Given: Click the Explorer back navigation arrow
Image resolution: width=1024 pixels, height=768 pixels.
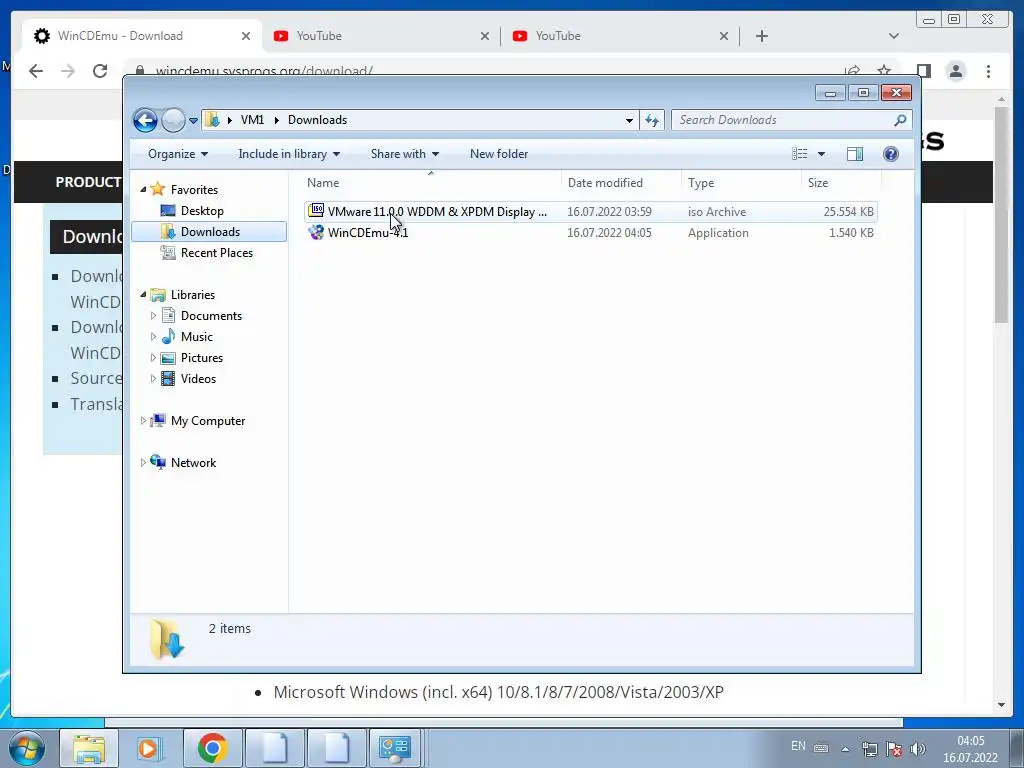Looking at the screenshot, I should tap(145, 120).
